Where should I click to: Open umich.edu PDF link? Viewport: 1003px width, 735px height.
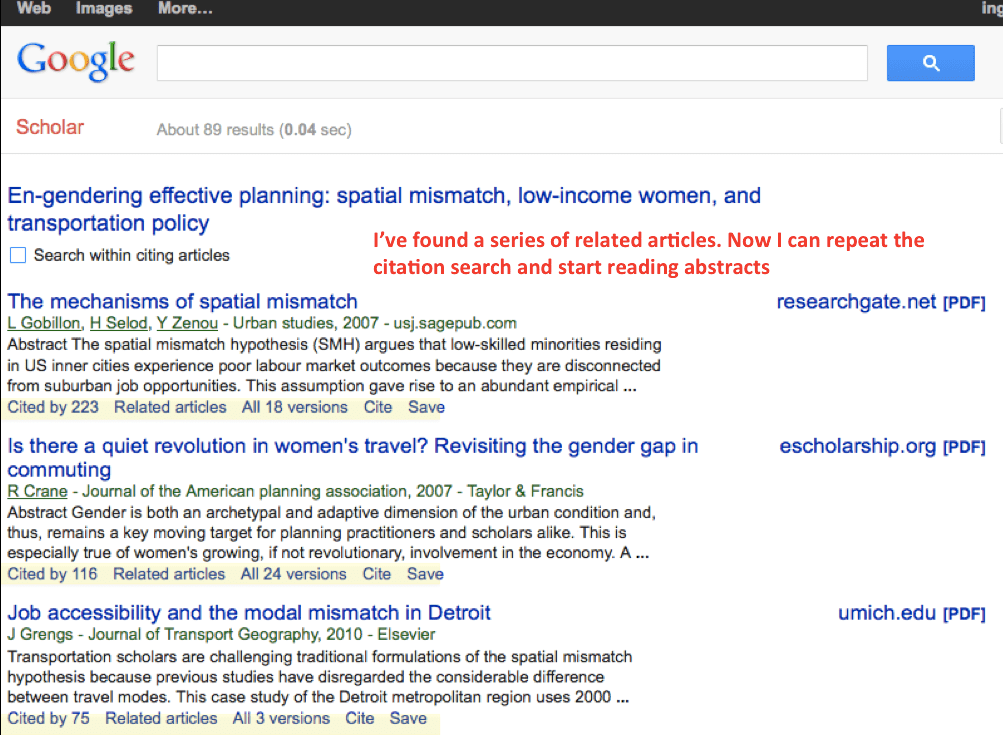pos(911,613)
